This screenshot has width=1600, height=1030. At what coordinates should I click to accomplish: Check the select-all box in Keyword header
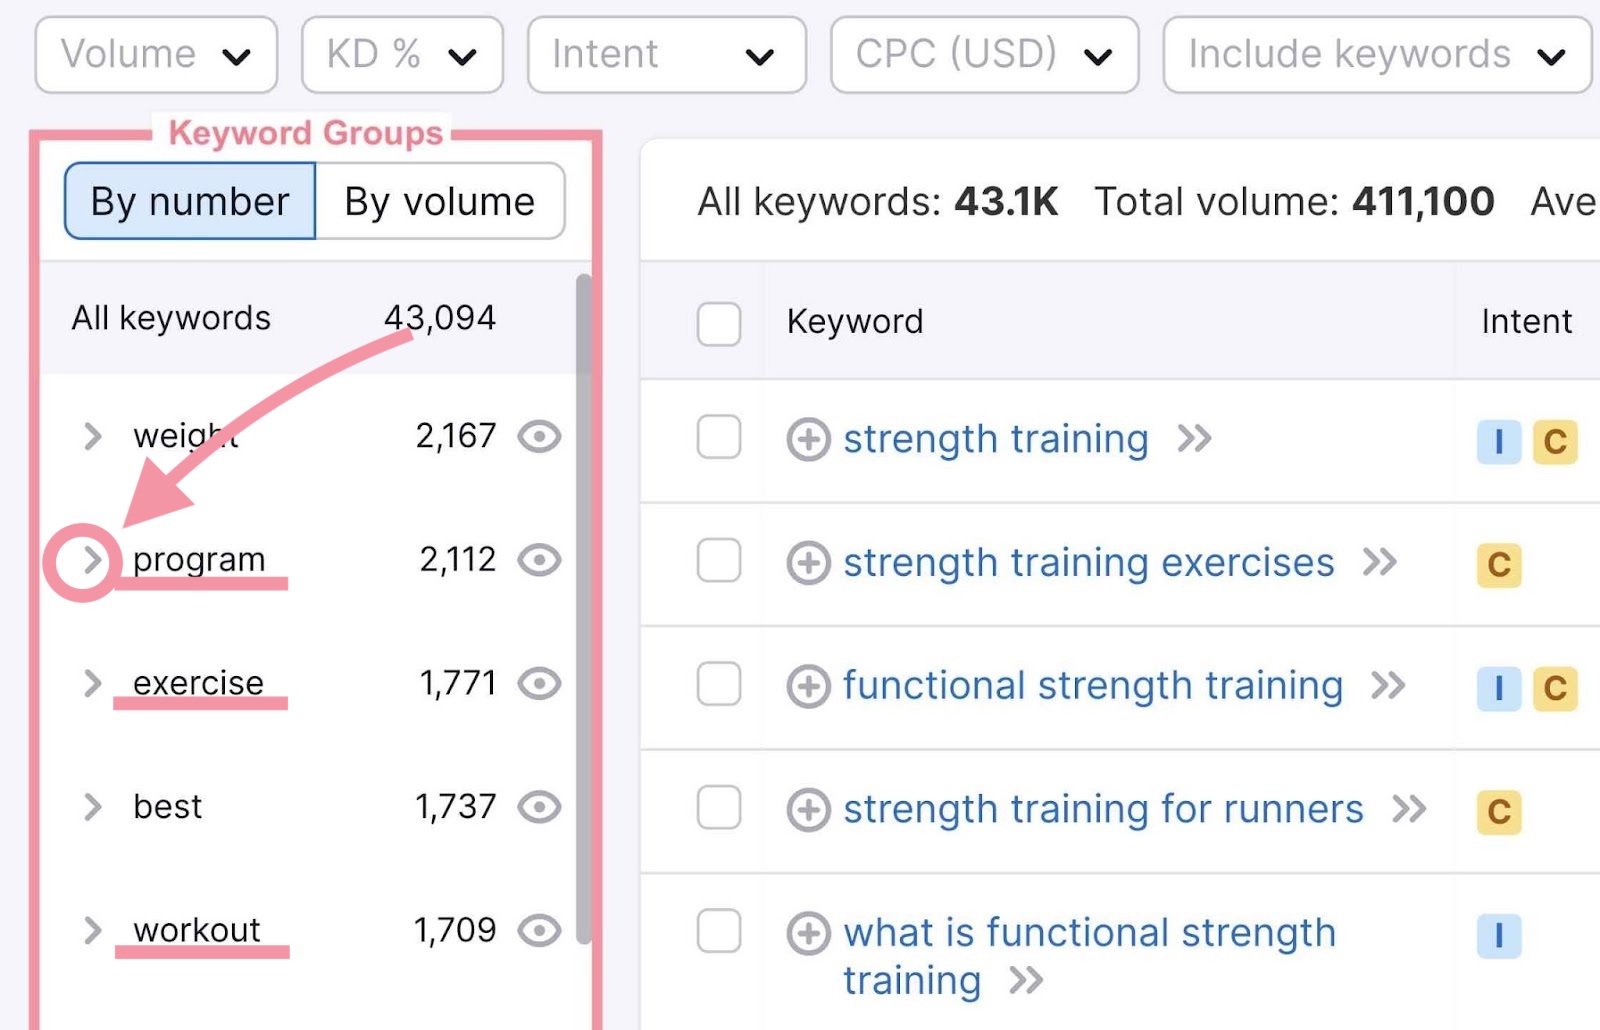719,323
